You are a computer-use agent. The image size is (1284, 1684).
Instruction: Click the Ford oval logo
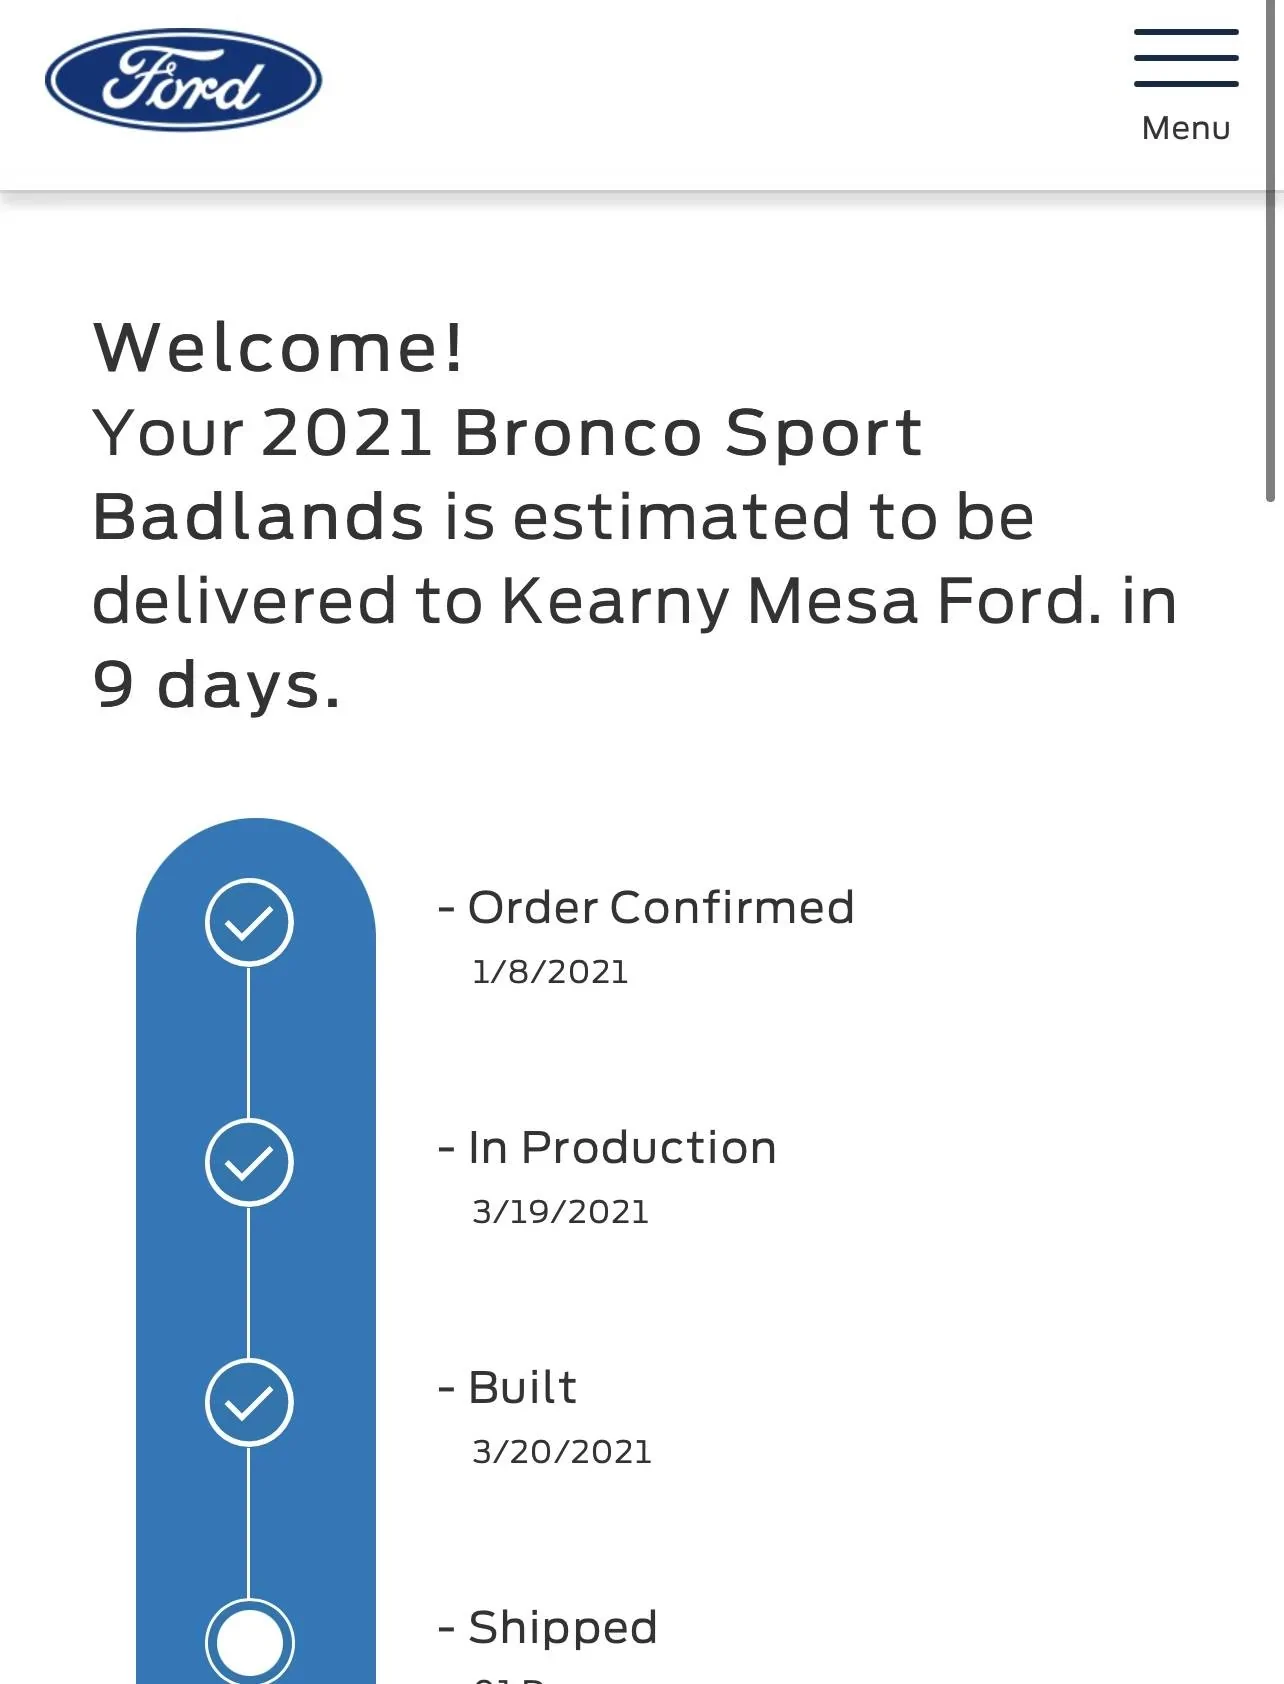coord(183,80)
